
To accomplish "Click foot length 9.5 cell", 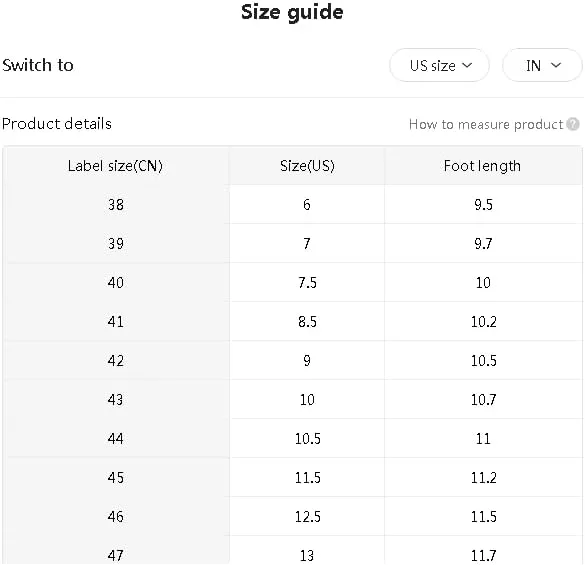I will pyautogui.click(x=484, y=205).
